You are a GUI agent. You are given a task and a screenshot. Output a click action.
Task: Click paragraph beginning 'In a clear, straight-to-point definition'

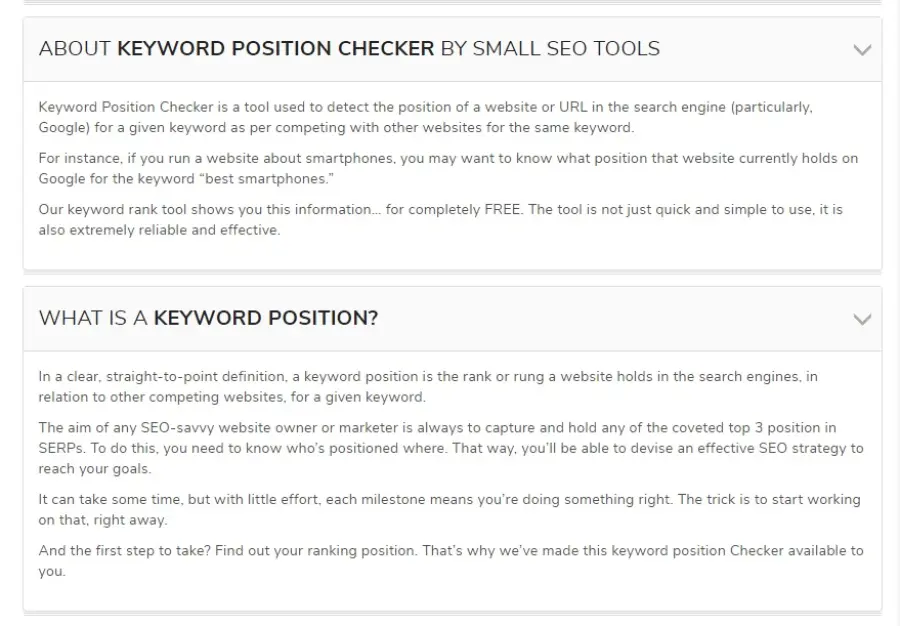(428, 387)
